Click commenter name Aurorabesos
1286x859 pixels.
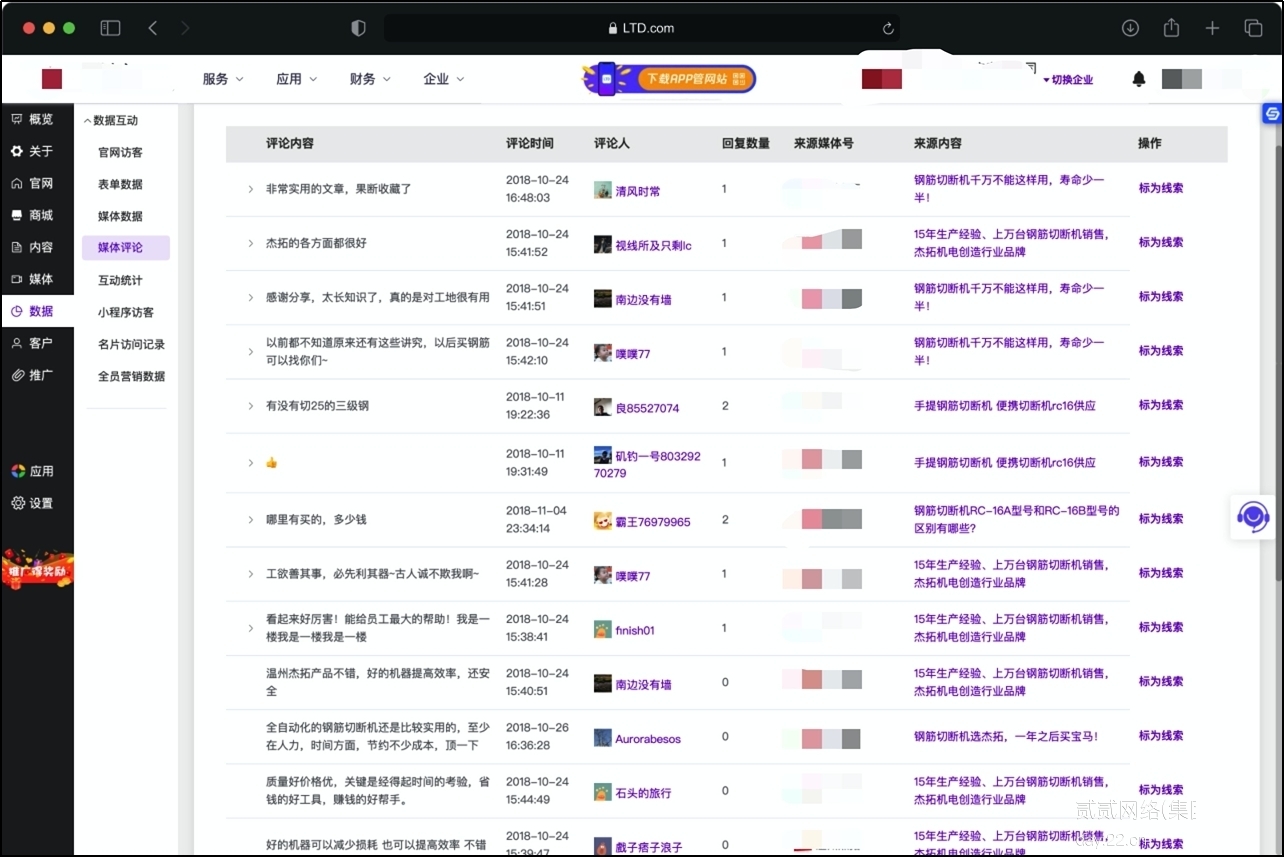pyautogui.click(x=647, y=739)
